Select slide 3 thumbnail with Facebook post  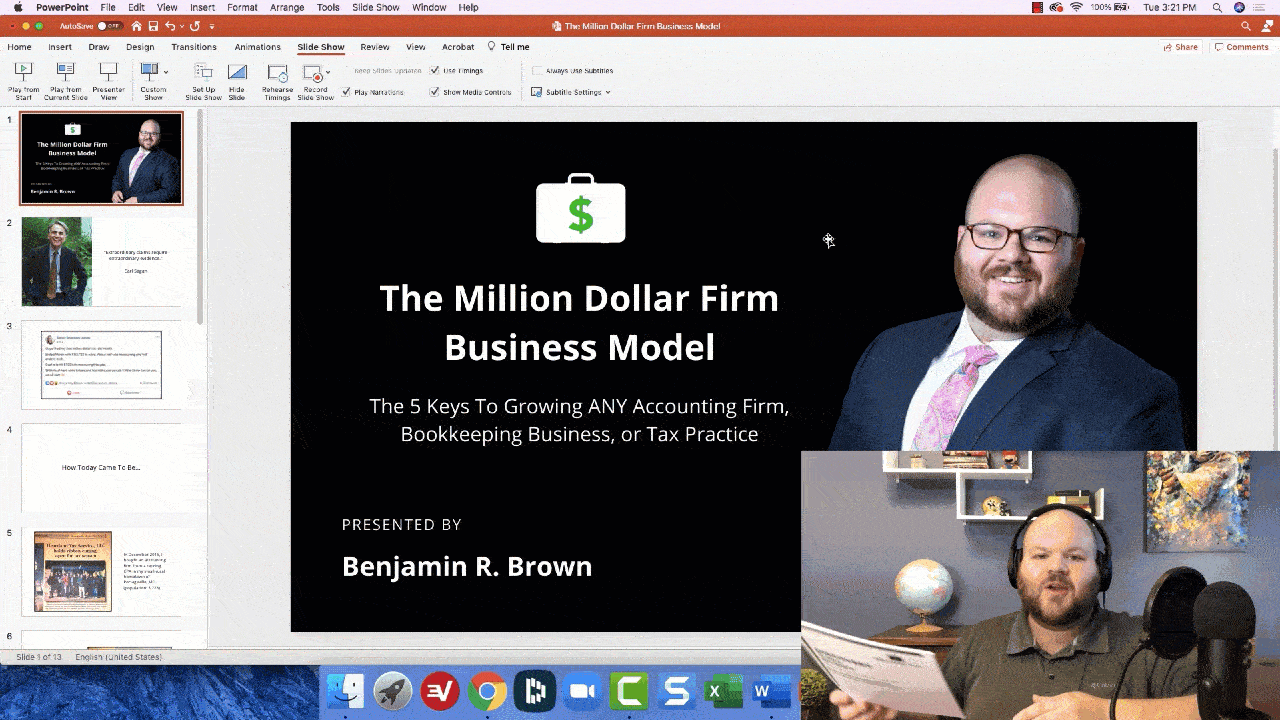coord(102,364)
